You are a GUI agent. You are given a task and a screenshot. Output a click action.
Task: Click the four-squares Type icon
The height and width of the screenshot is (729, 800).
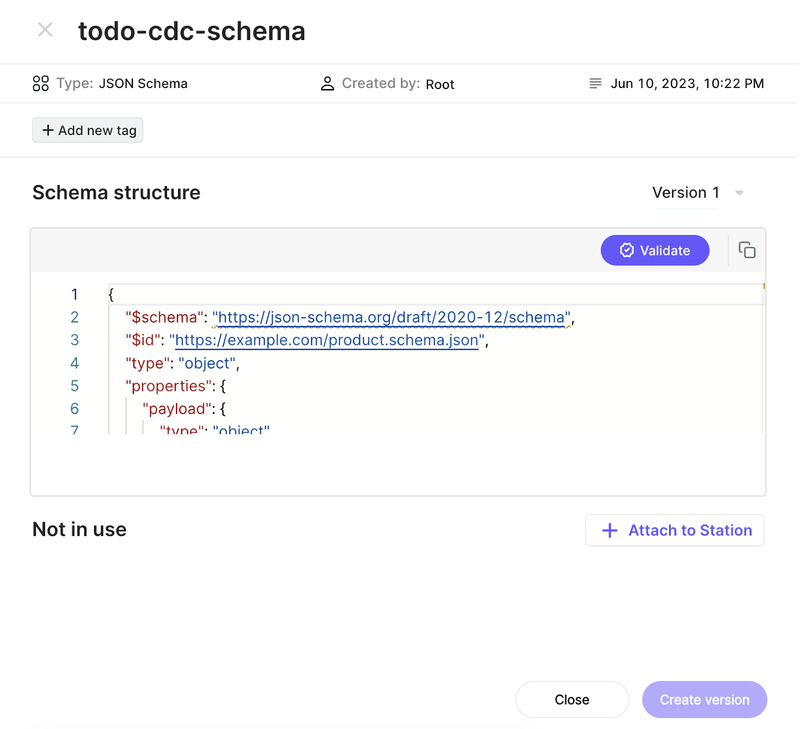click(x=40, y=84)
